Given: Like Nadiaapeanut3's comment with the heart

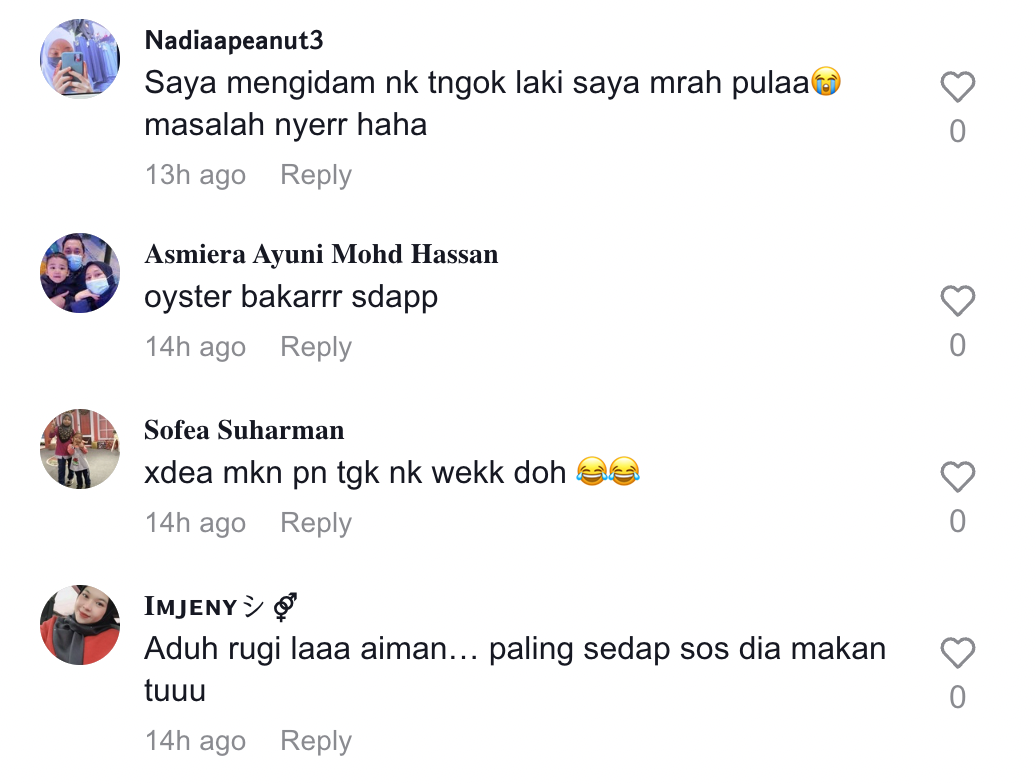Looking at the screenshot, I should point(957,87).
